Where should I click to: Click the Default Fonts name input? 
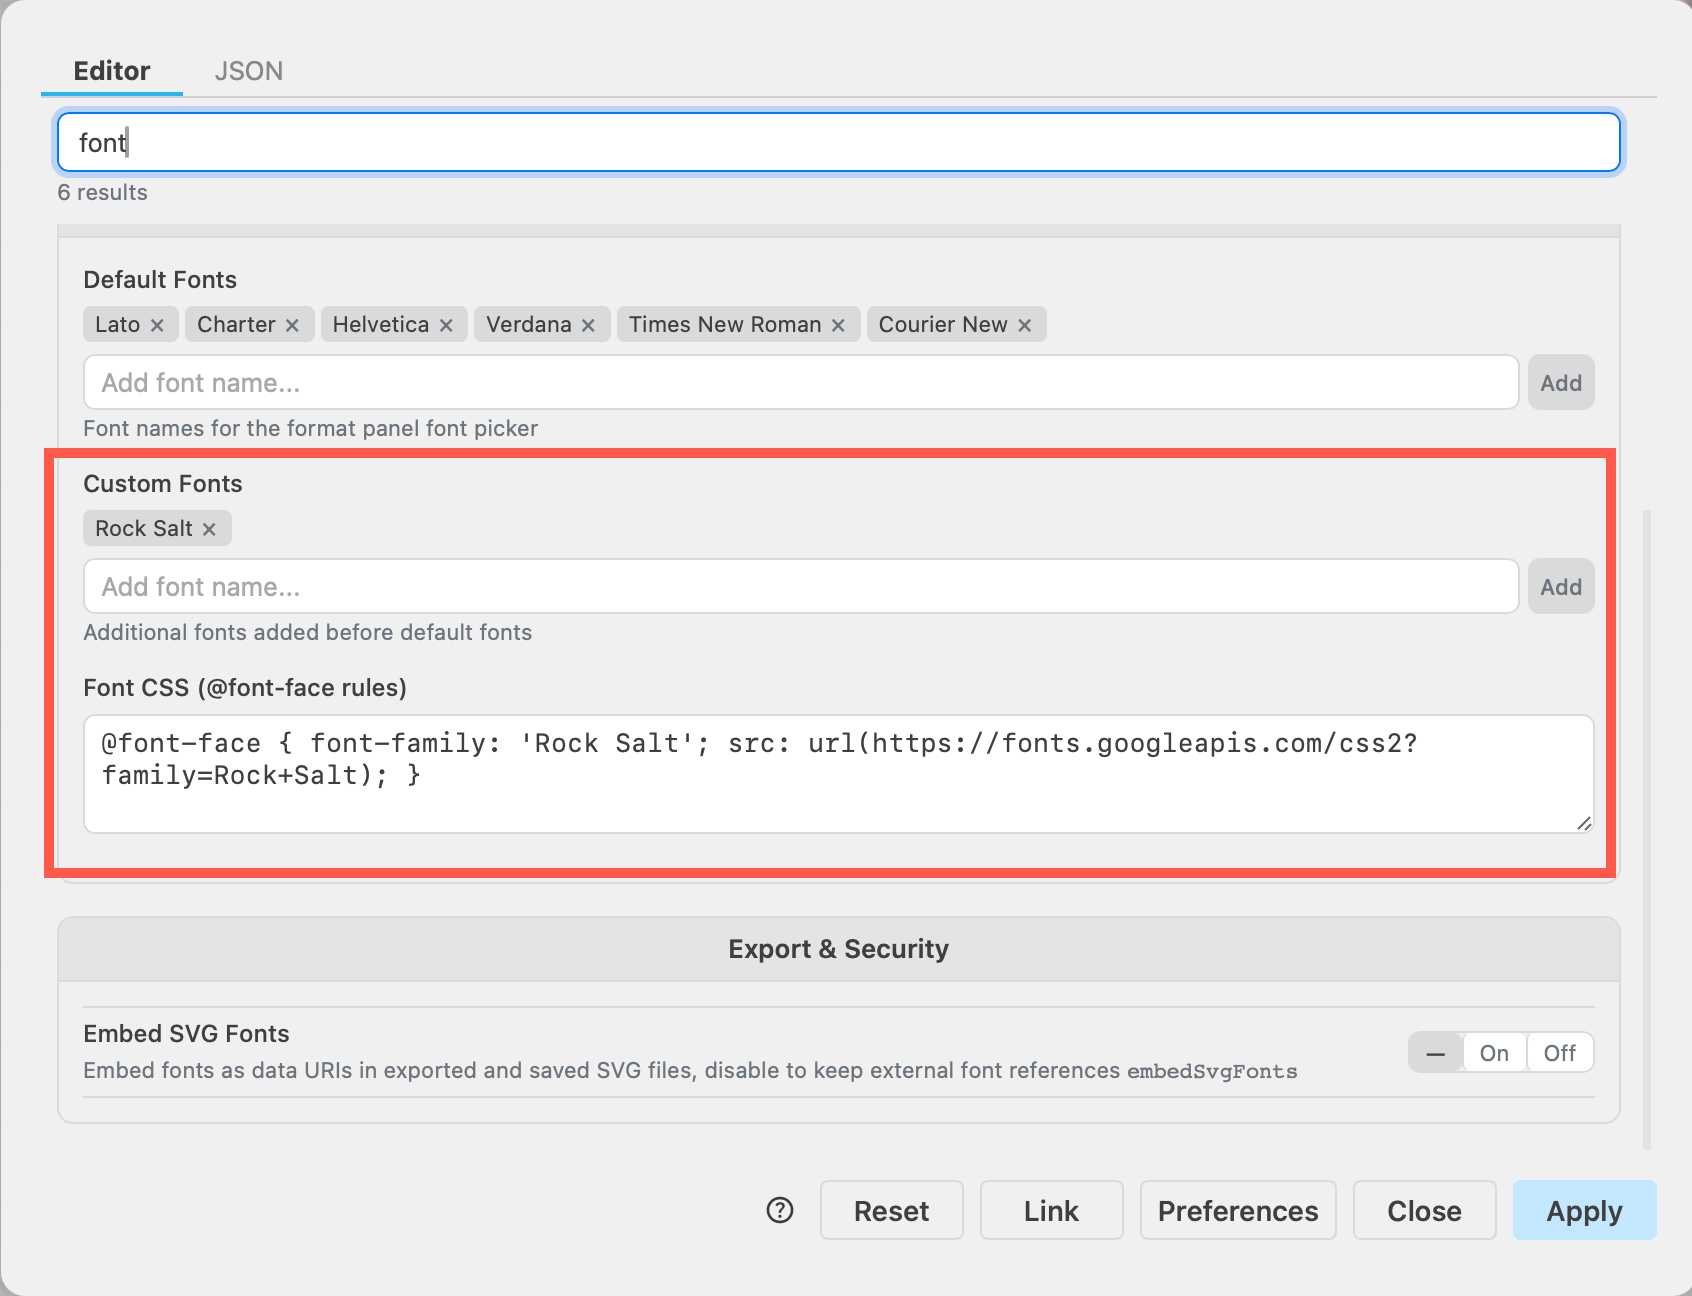tap(801, 382)
